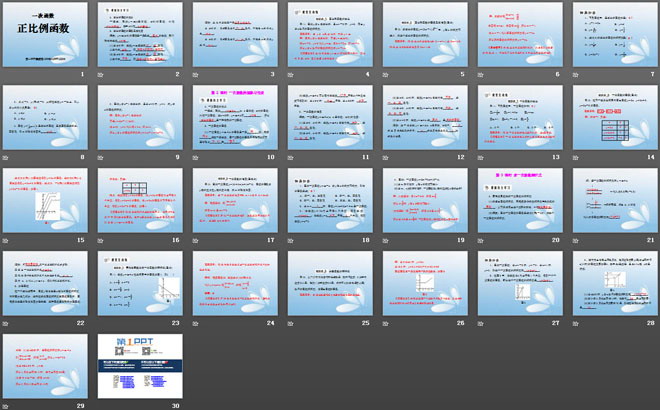Select slide 18 thumbnail
The image size is (660, 410).
[330, 200]
